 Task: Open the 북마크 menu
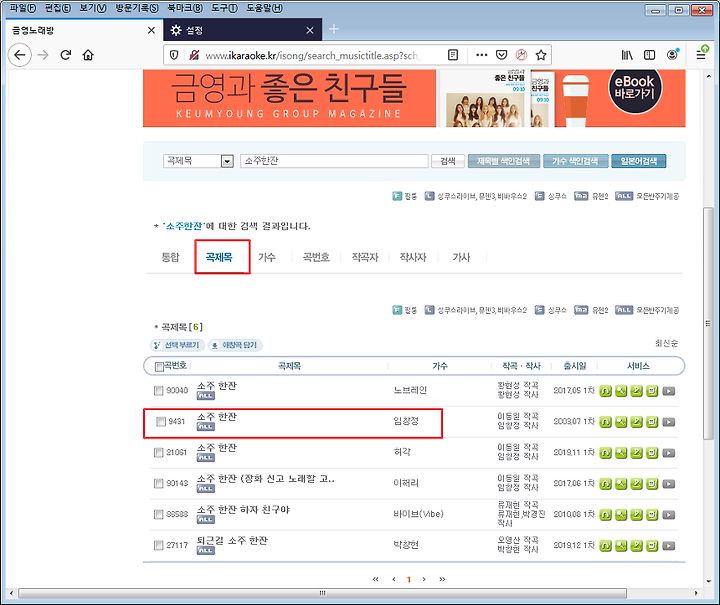tap(185, 8)
